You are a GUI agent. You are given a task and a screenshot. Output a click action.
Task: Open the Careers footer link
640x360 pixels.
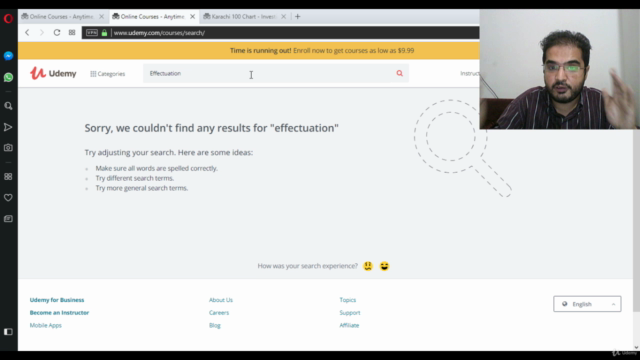219,313
